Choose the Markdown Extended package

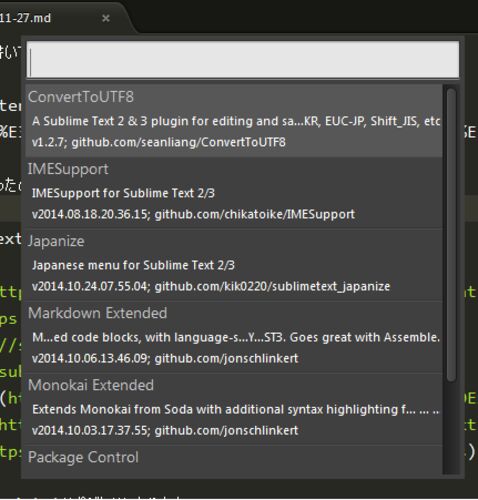click(97, 313)
